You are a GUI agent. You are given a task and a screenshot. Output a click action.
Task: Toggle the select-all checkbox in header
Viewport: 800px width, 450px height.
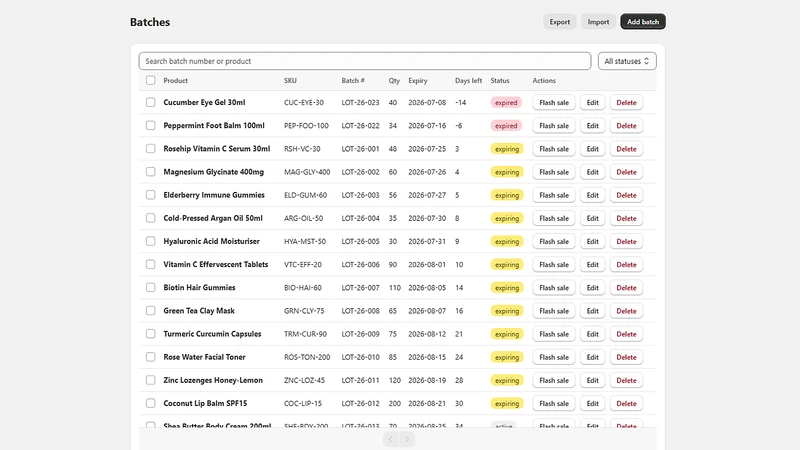tap(151, 81)
